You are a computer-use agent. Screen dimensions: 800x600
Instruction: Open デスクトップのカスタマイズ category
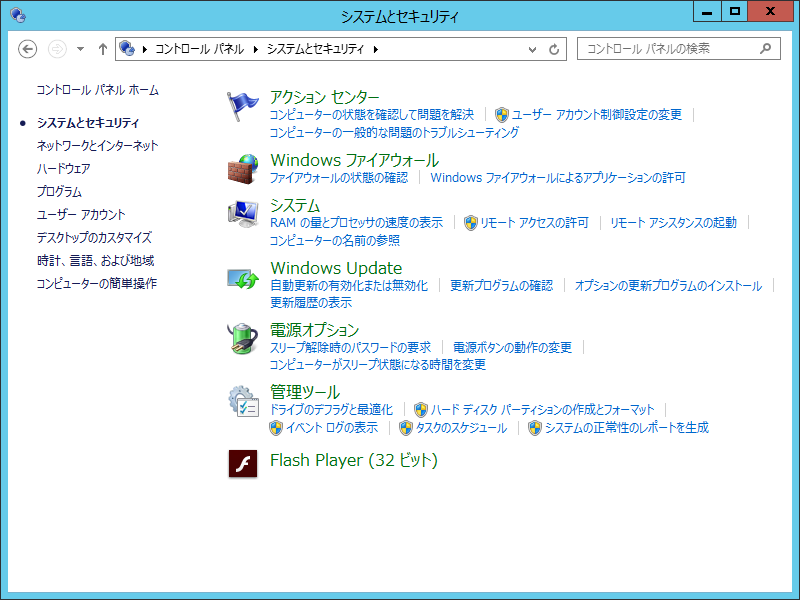pos(94,238)
